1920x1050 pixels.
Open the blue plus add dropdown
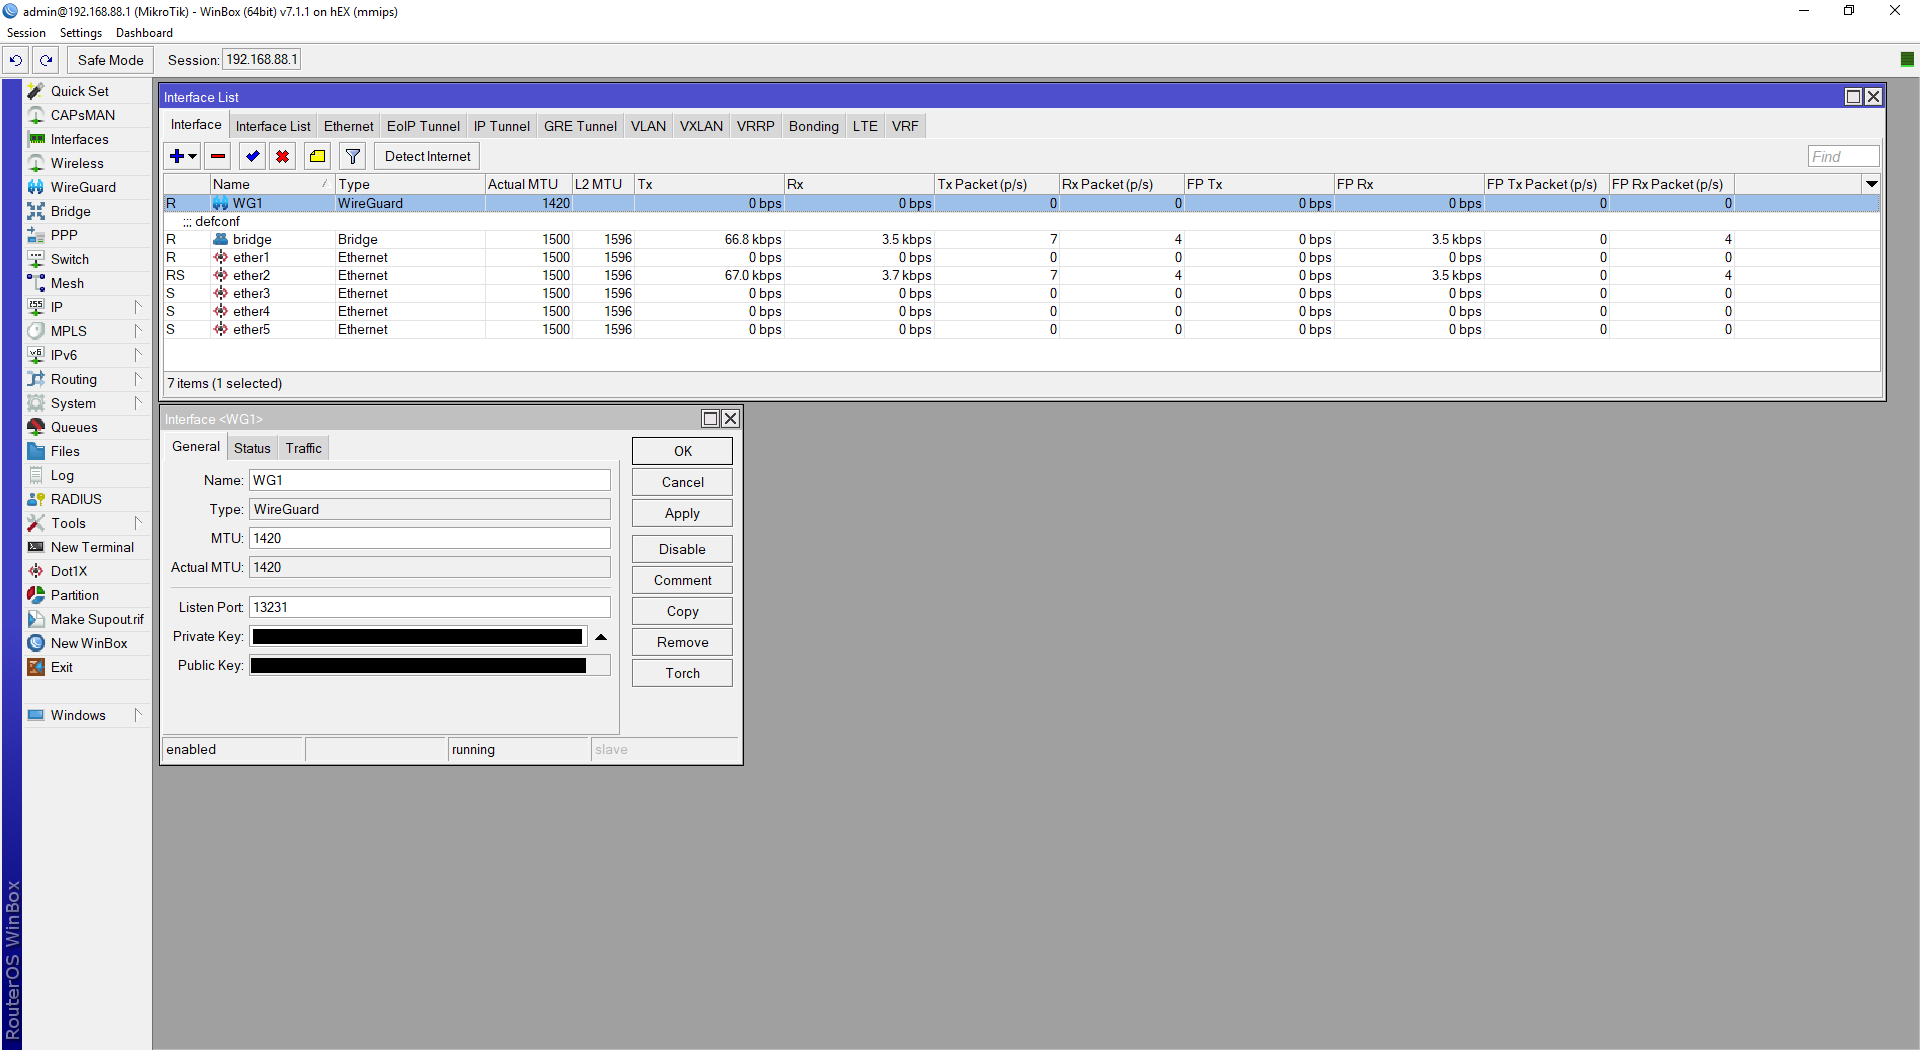pos(183,156)
